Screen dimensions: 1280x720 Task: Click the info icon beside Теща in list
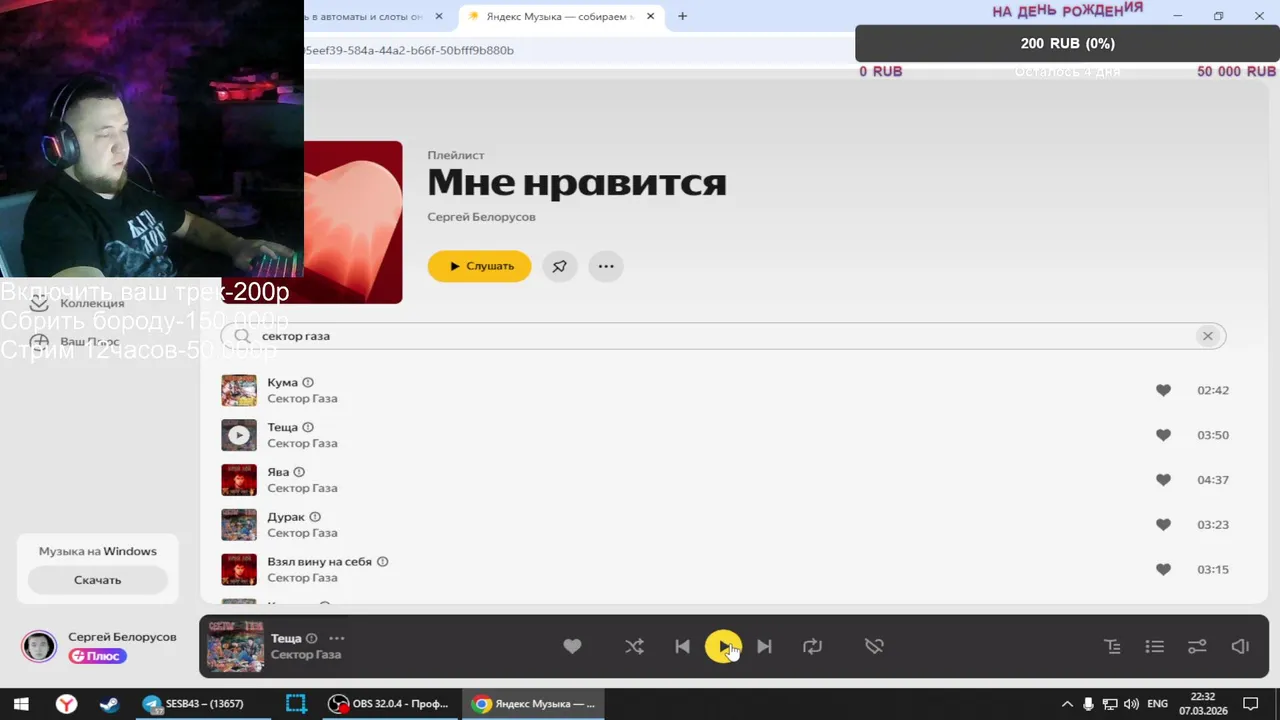pyautogui.click(x=308, y=427)
